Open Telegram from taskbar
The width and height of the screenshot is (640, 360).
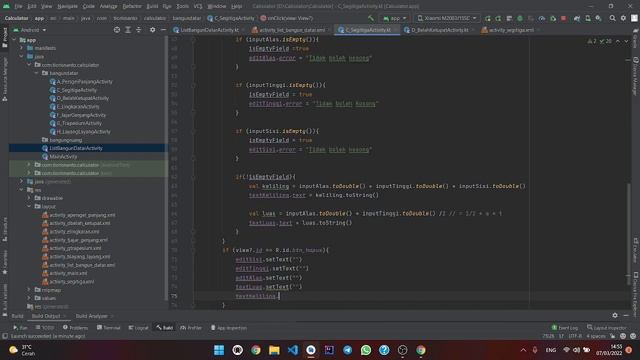pos(347,350)
